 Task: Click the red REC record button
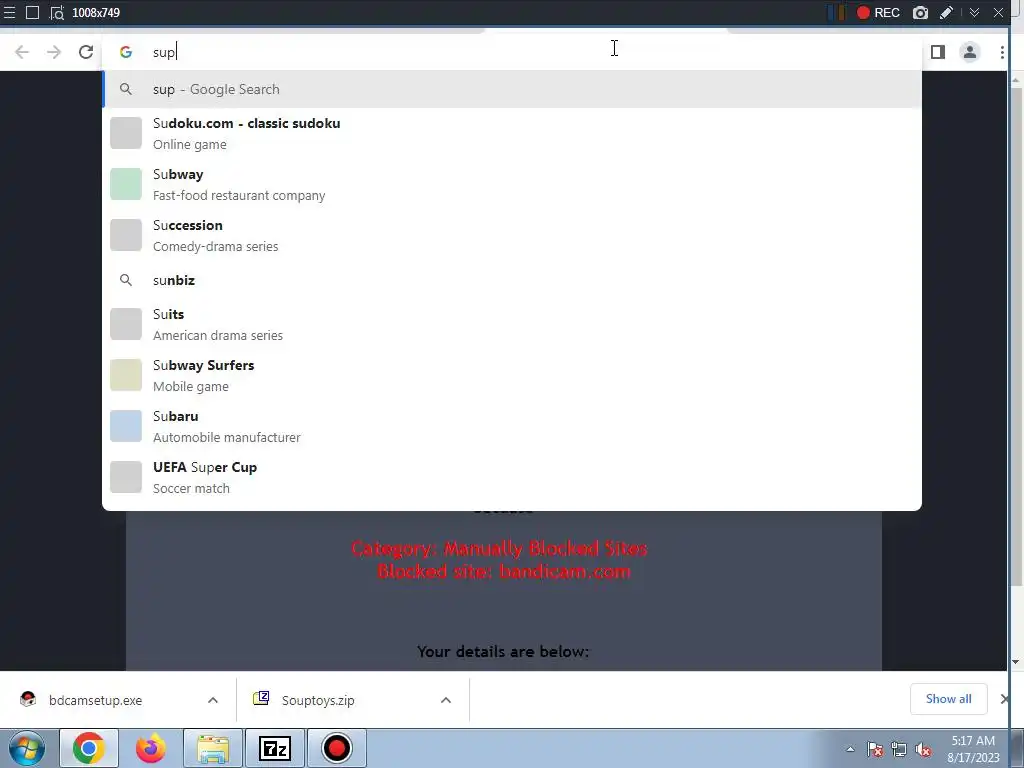pos(878,12)
